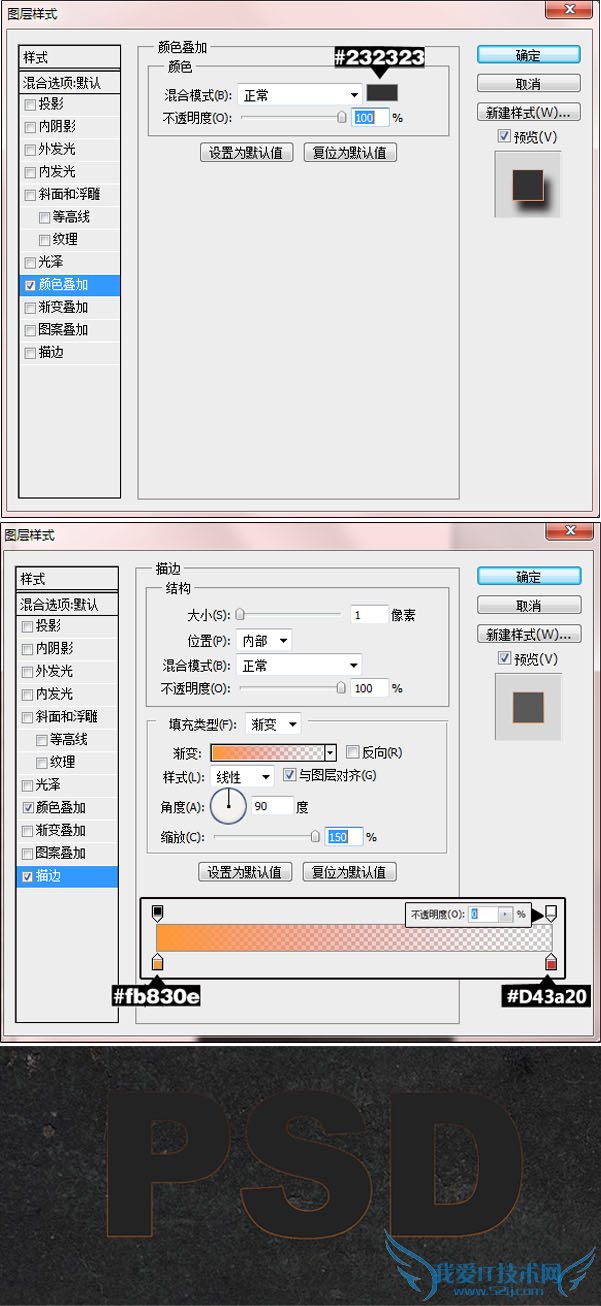Click 确定 in the Stroke dialog
The image size is (601, 1306).
[x=528, y=577]
